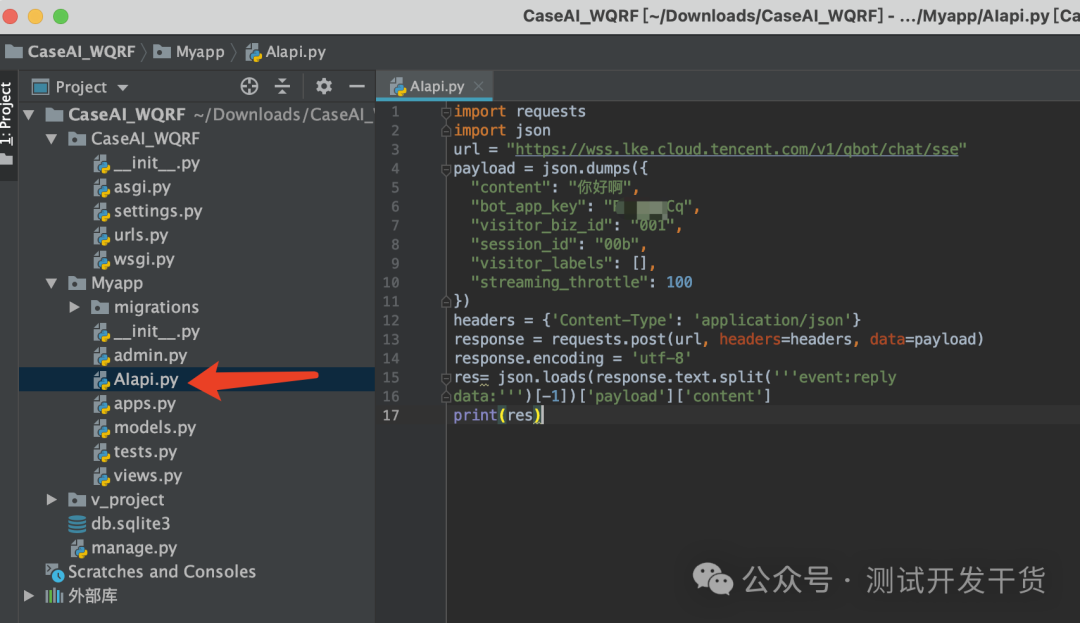Viewport: 1080px width, 623px height.
Task: Click line number 13 in the gutter
Action: [391, 339]
